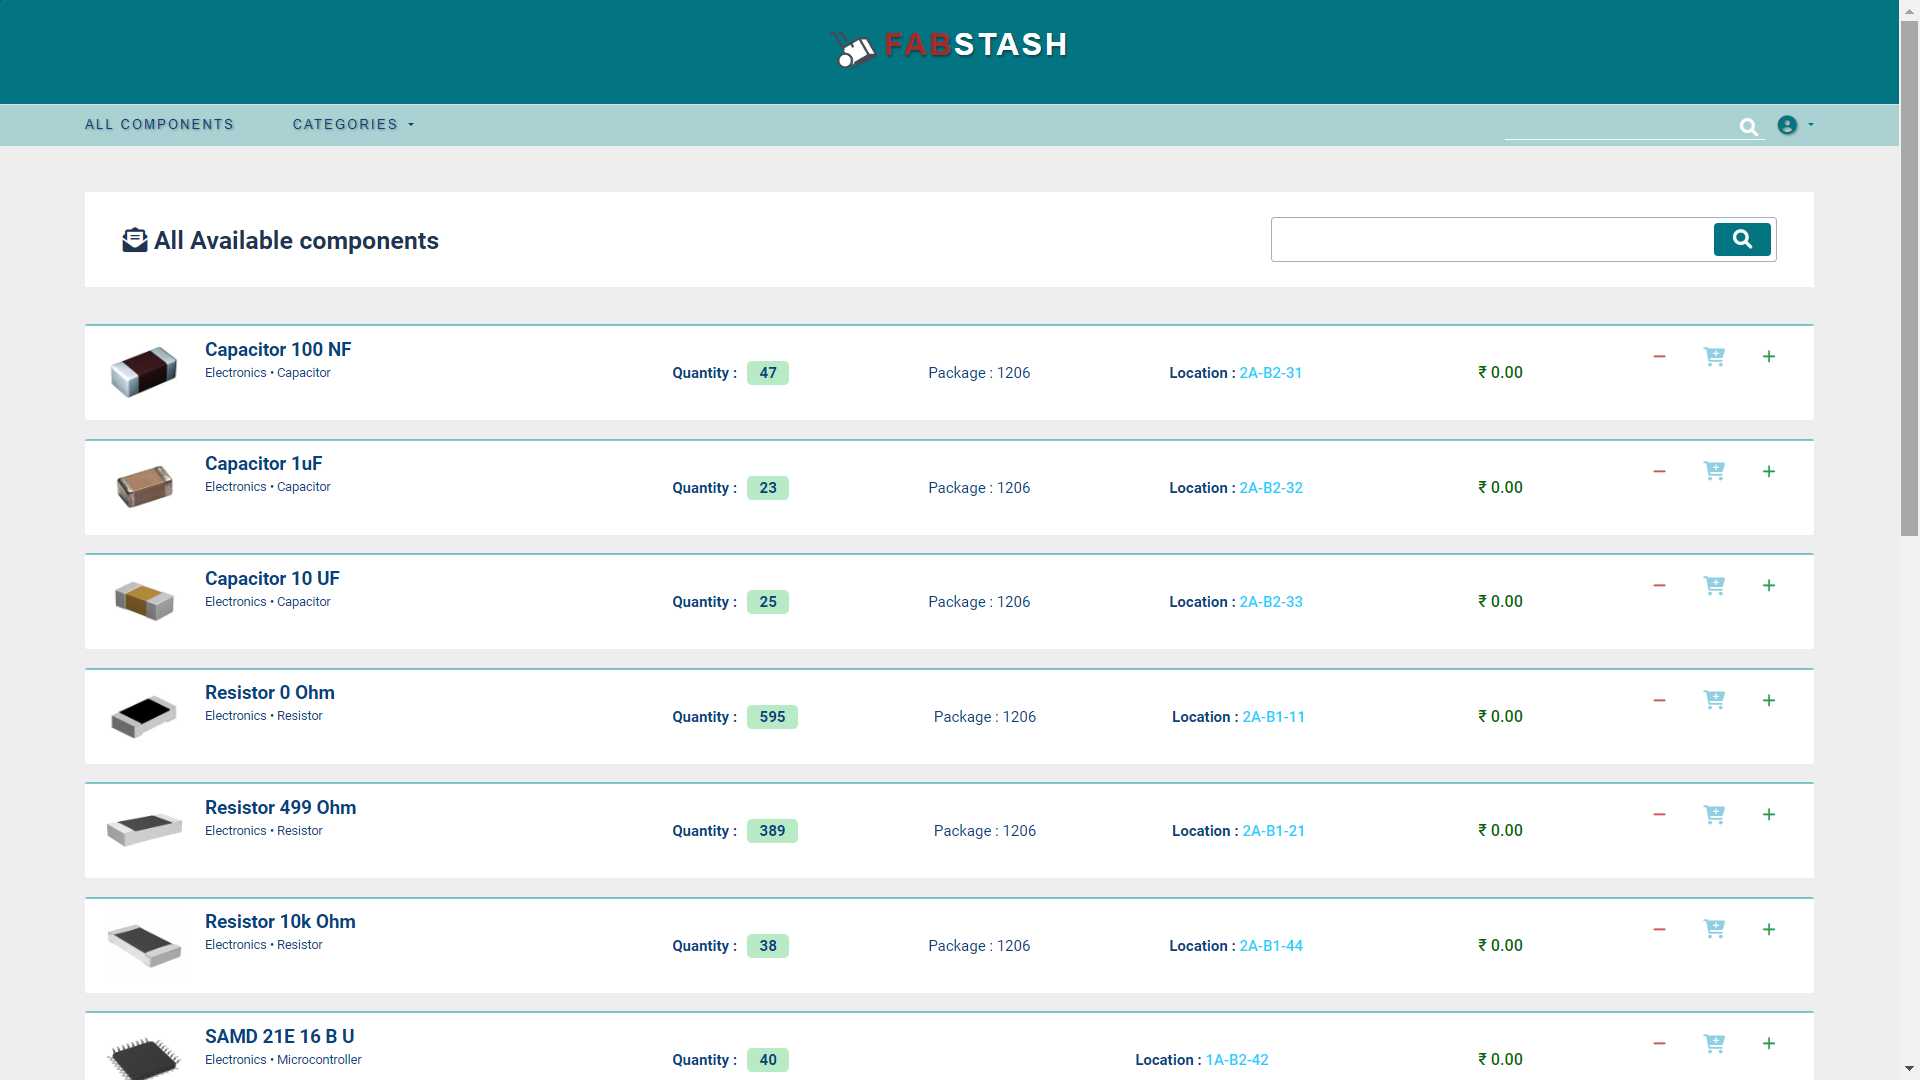The height and width of the screenshot is (1080, 1920).
Task: Click plus icon for Capacitor 10 UF
Action: click(x=1768, y=586)
